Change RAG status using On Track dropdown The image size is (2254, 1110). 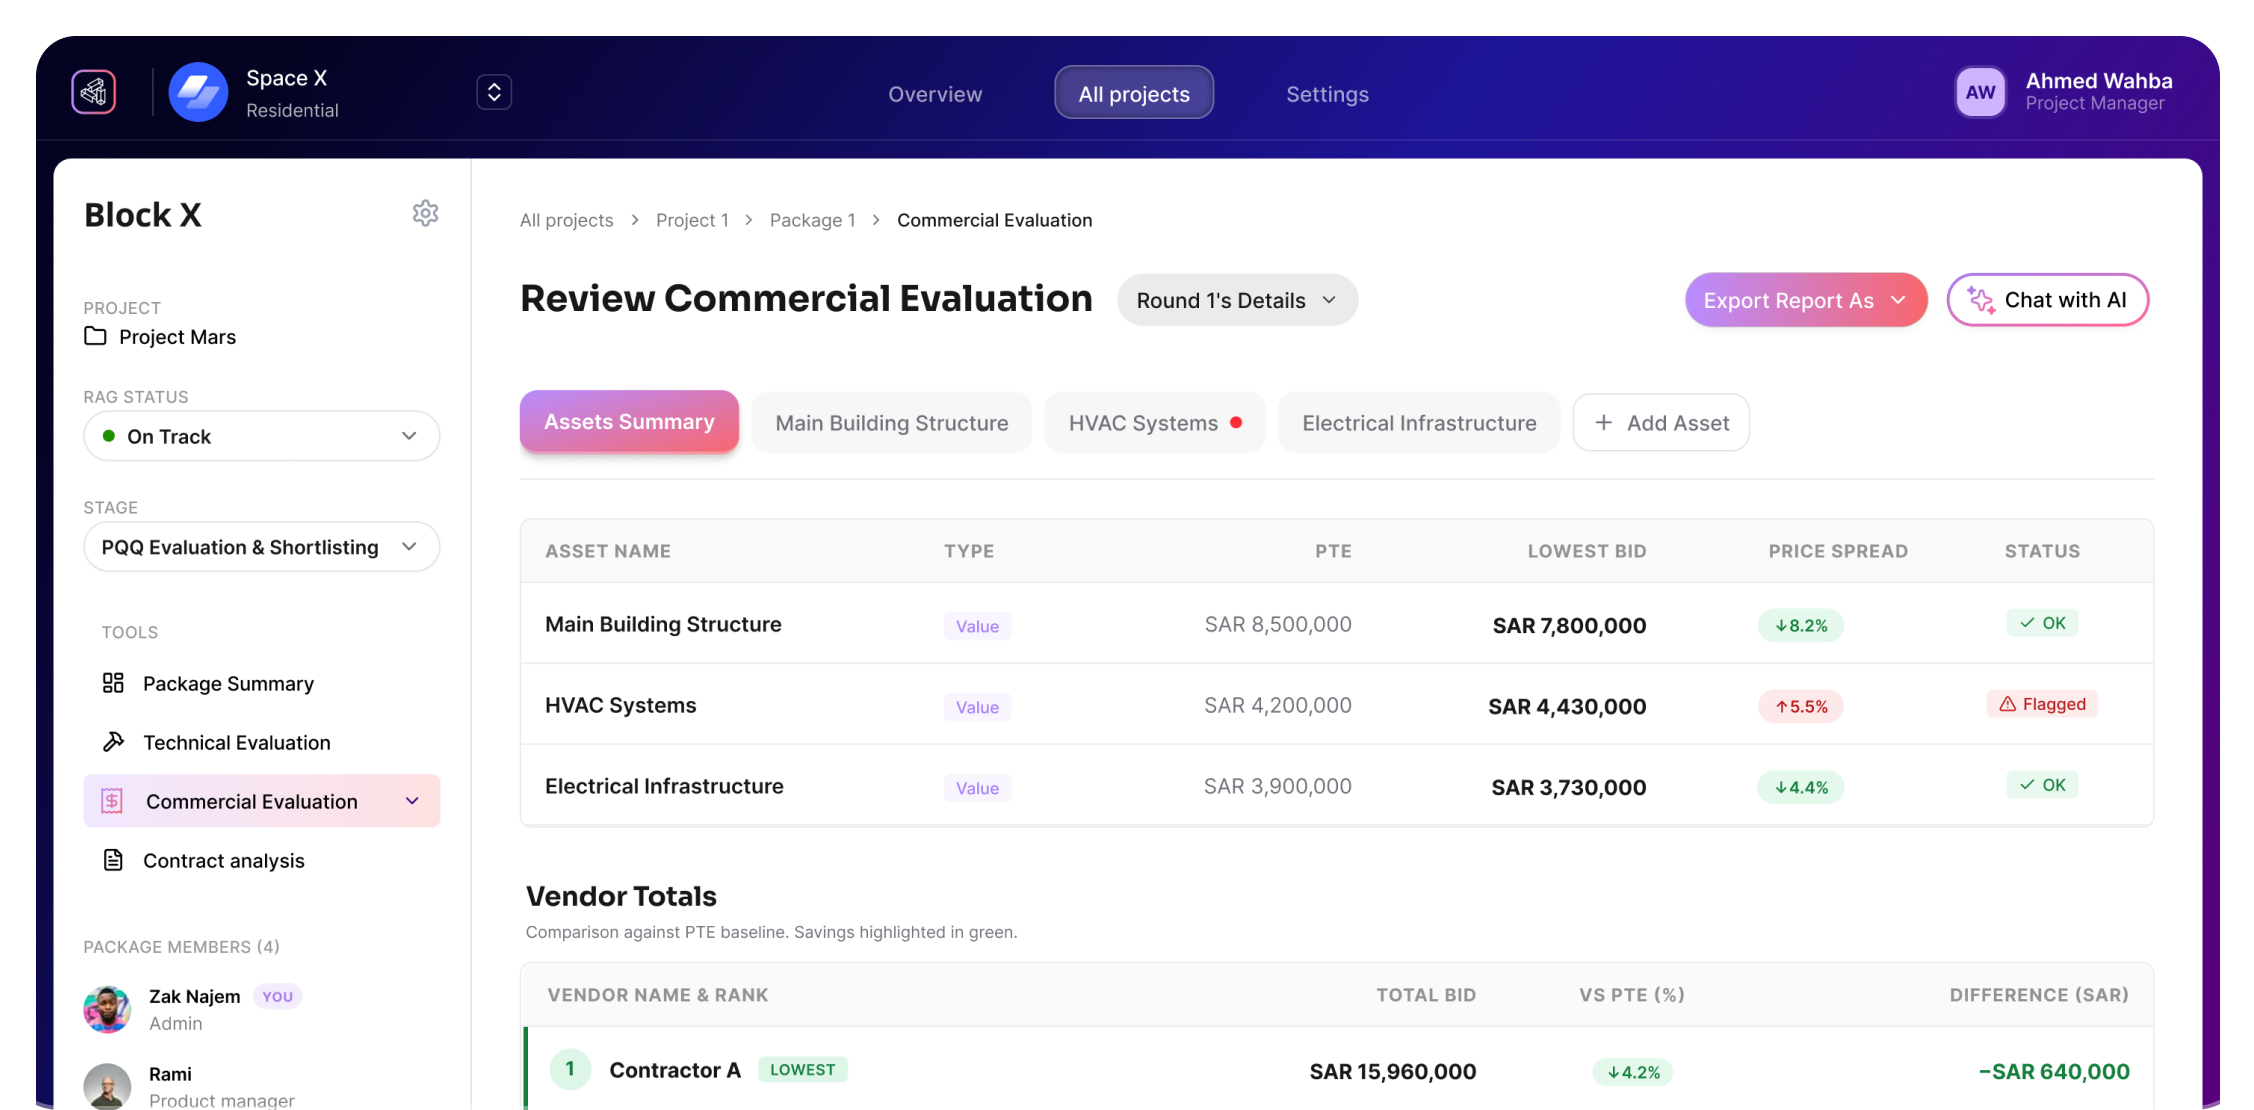[x=261, y=436]
